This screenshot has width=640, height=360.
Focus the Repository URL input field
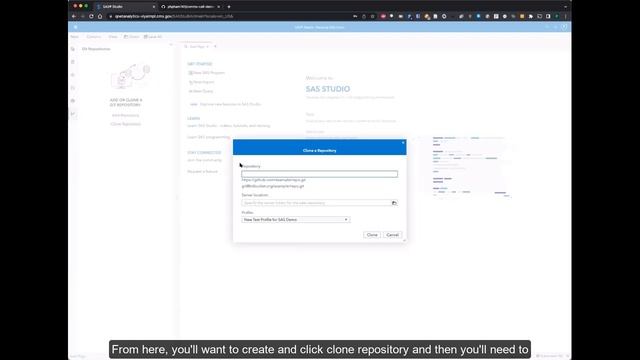pyautogui.click(x=319, y=174)
